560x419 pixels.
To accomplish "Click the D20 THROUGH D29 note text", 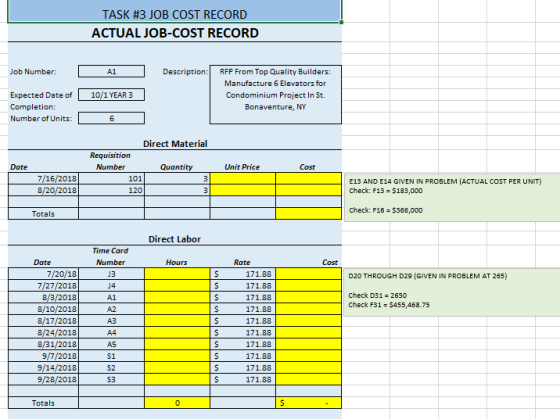I will click(428, 276).
